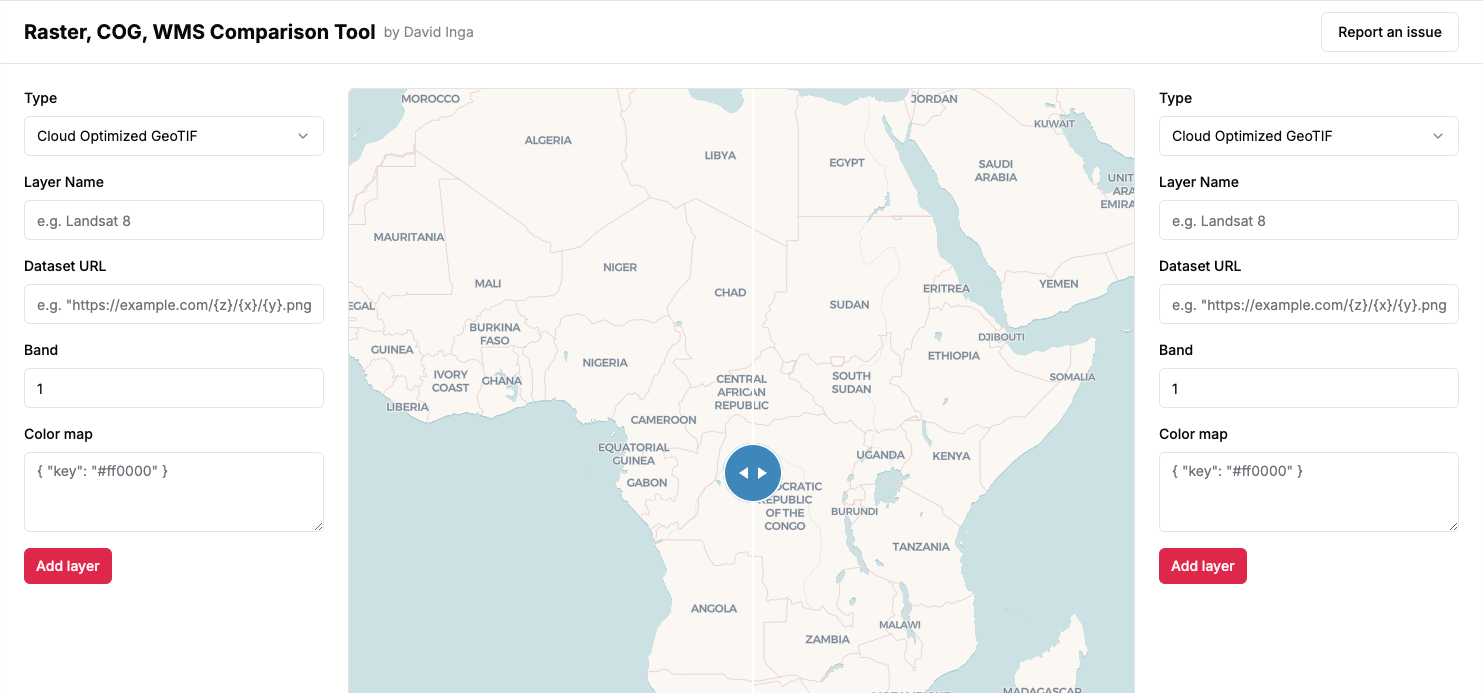This screenshot has height=693, width=1483.
Task: Click the map swipe slider handle
Action: (x=753, y=473)
